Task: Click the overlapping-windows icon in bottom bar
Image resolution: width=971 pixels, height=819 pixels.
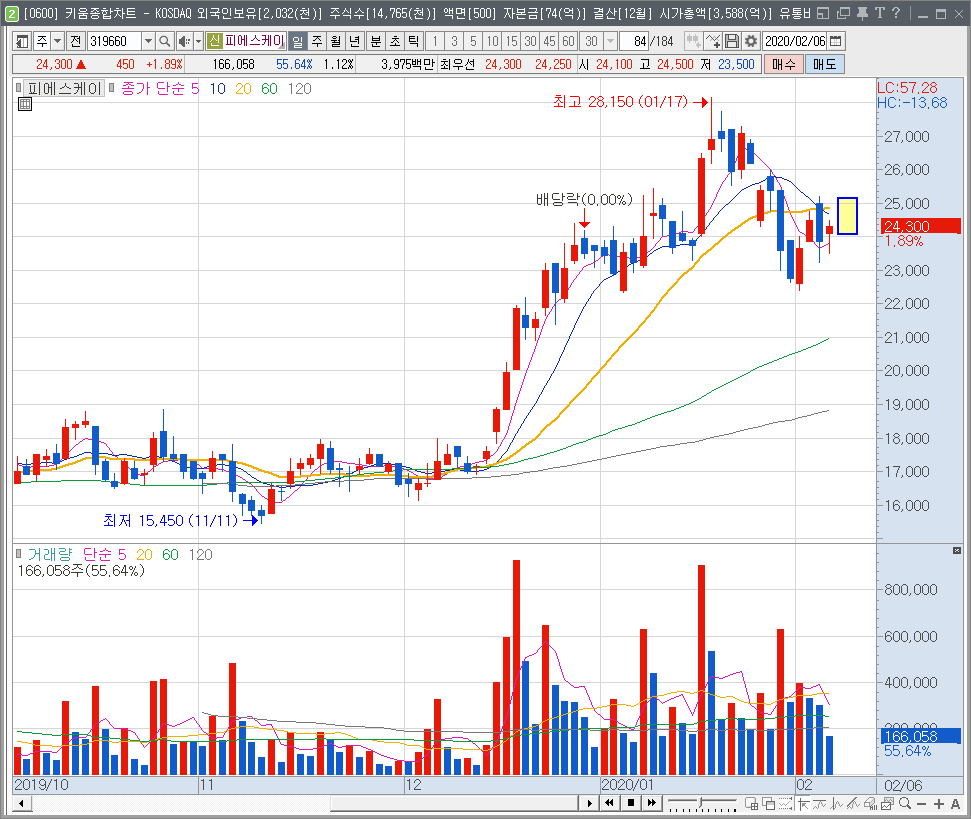Action: coord(769,804)
